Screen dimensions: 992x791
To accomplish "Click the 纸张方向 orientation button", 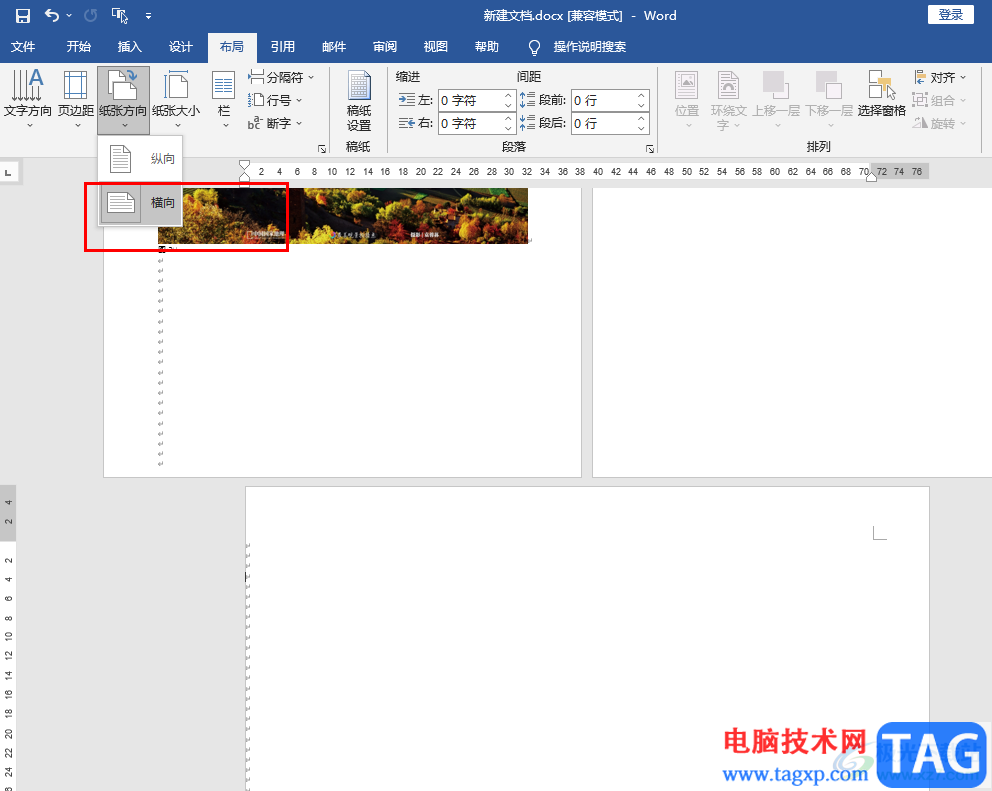I will 123,99.
